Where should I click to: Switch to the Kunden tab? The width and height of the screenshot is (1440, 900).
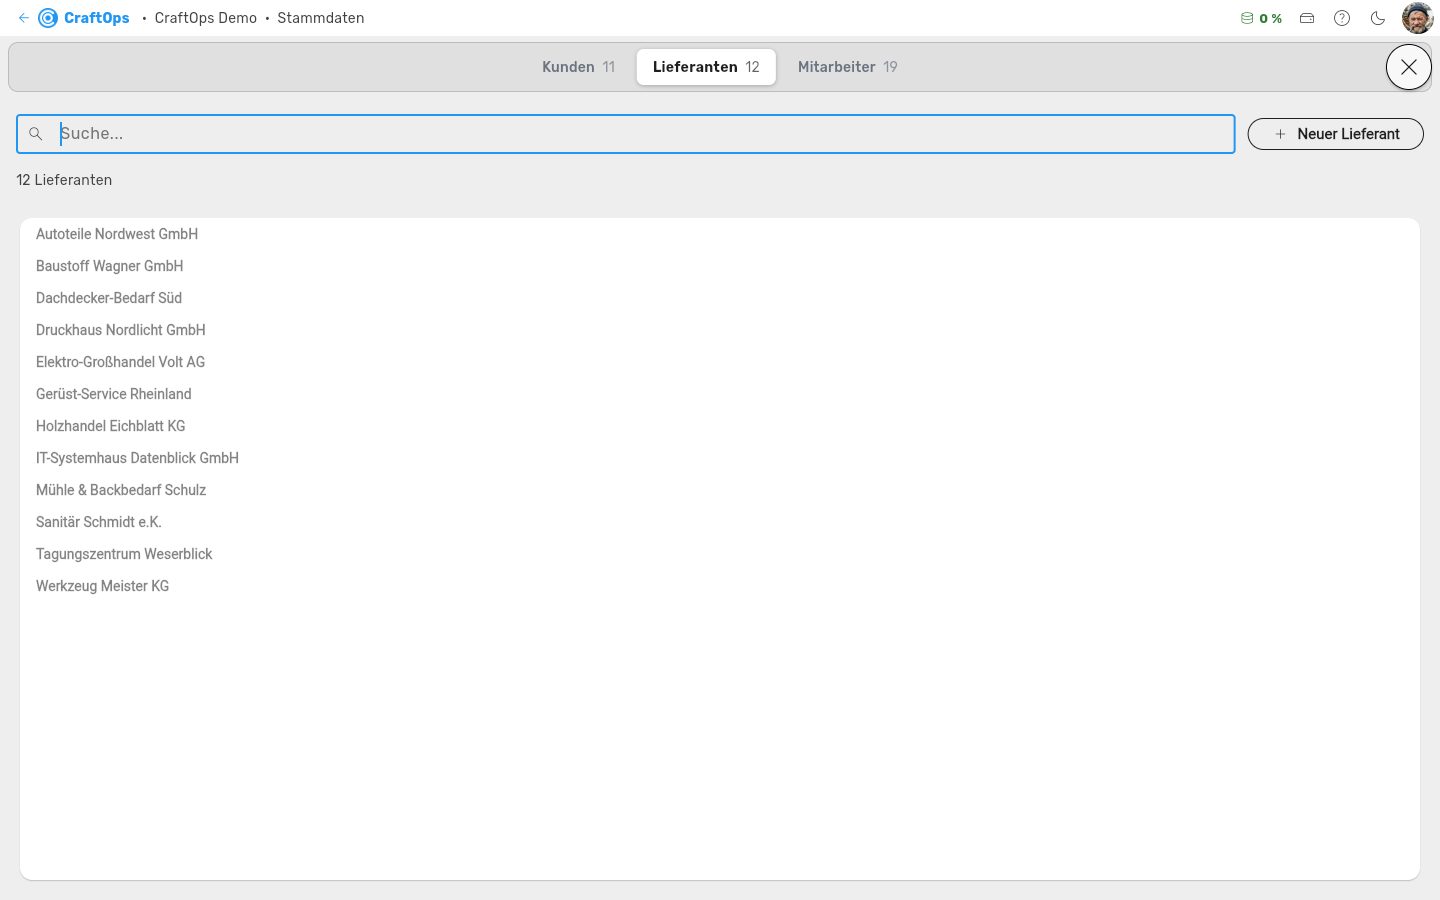coord(578,67)
